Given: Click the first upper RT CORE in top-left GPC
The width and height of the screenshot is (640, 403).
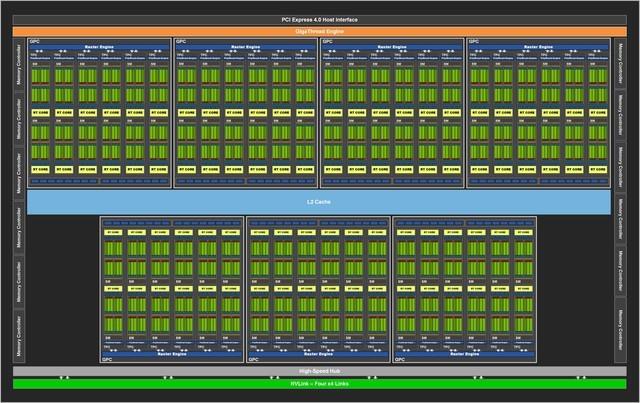Looking at the screenshot, I should coord(39,113).
